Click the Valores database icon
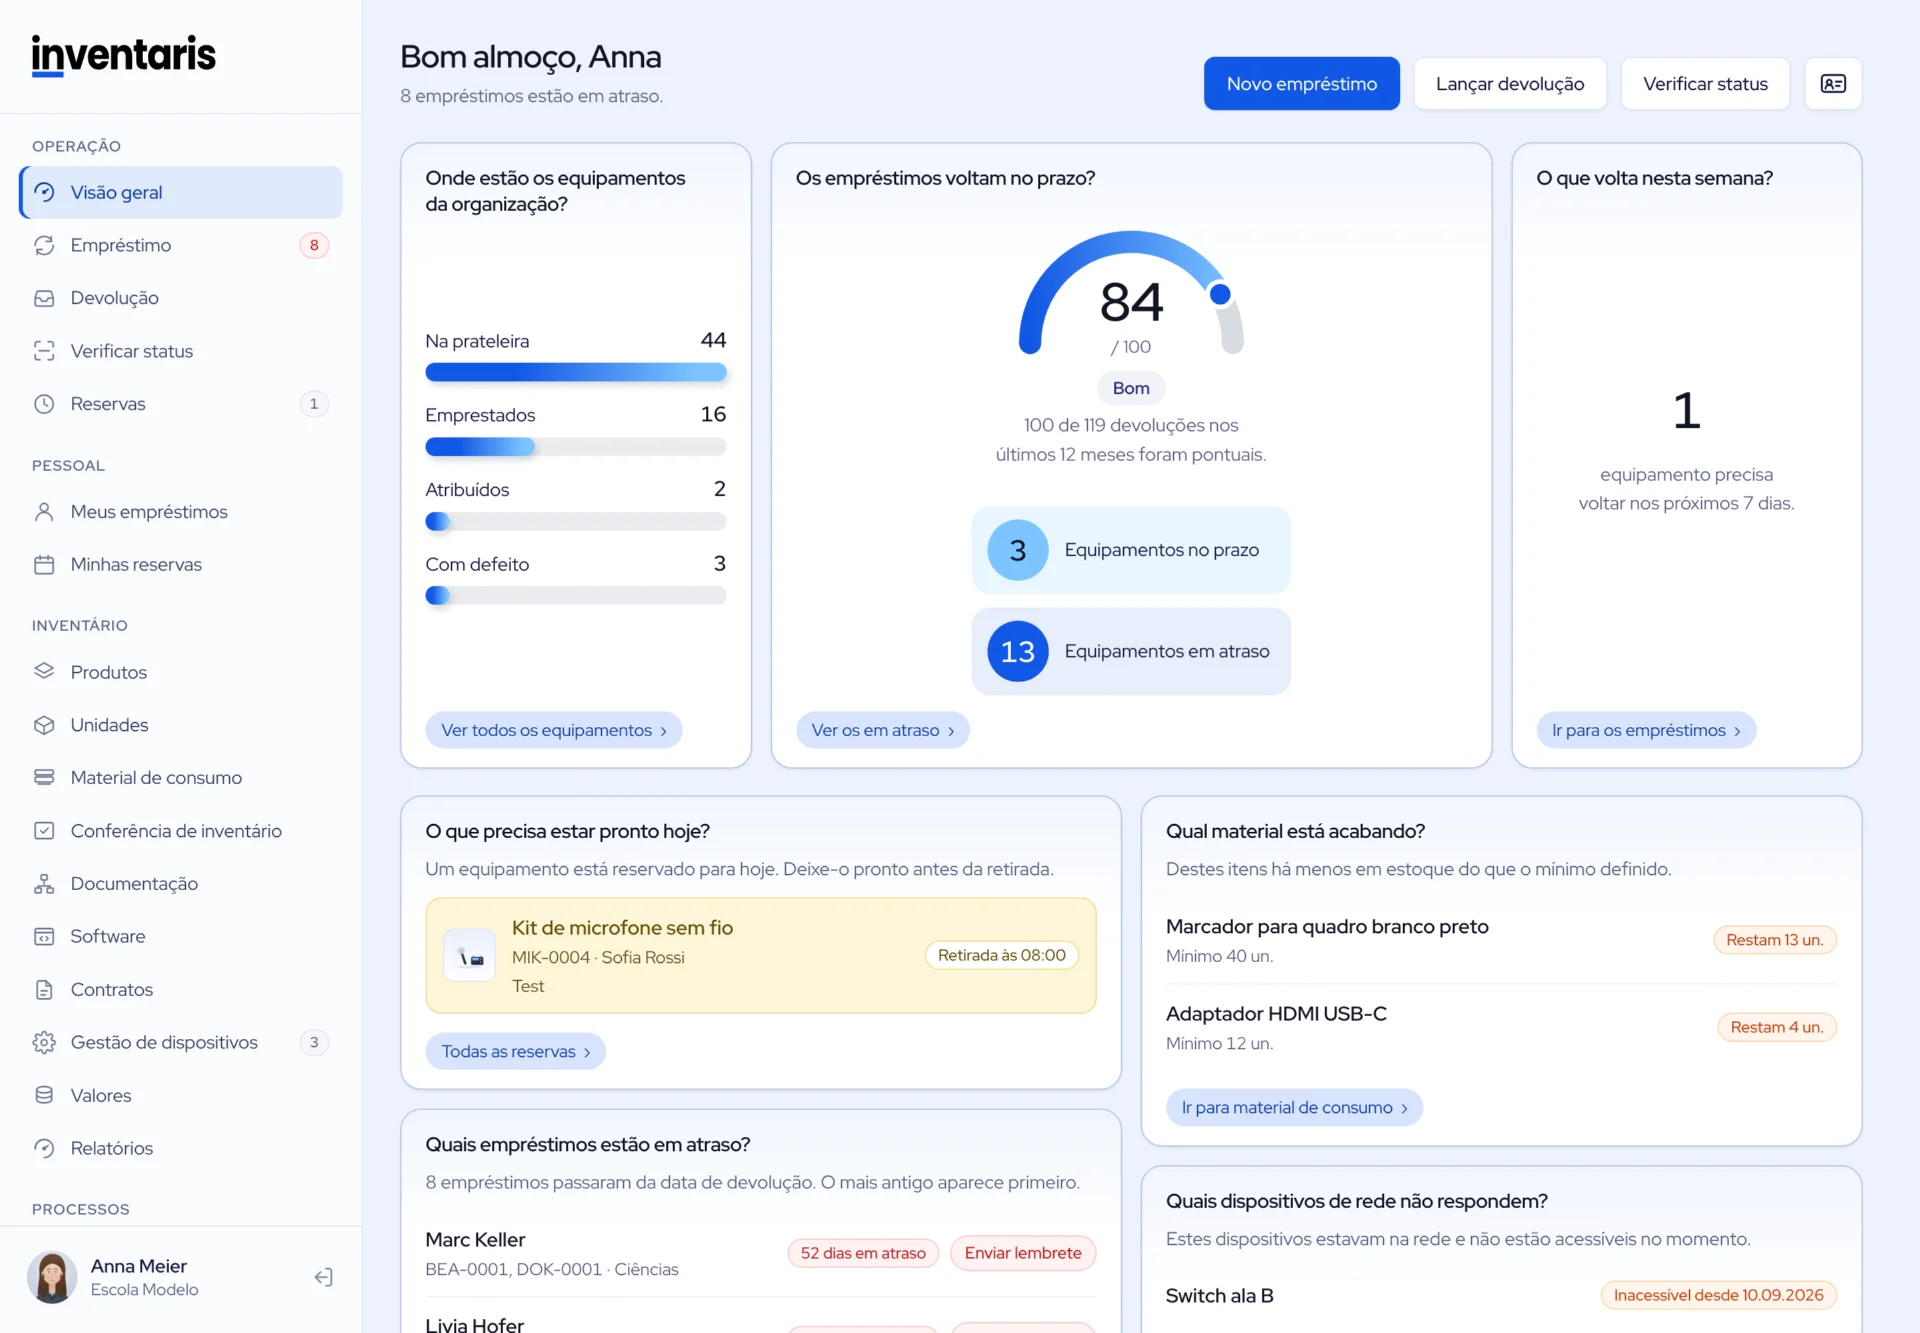The width and height of the screenshot is (1920, 1333). pyautogui.click(x=44, y=1096)
